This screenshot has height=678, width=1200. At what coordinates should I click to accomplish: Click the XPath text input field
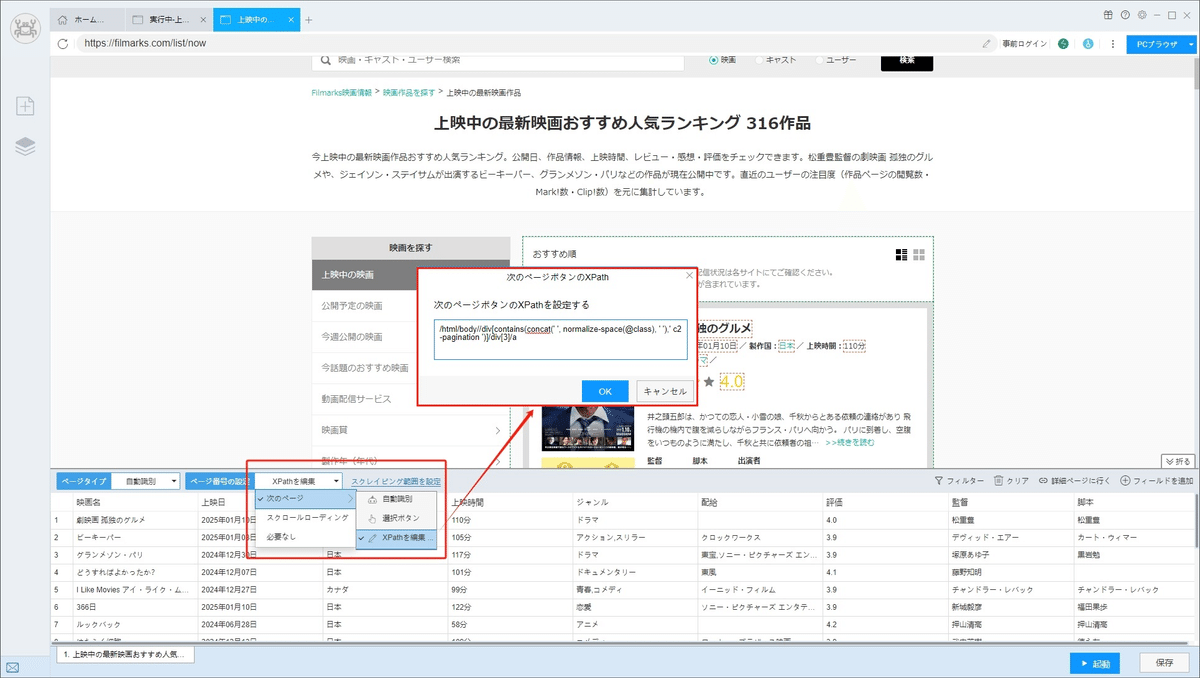[561, 340]
